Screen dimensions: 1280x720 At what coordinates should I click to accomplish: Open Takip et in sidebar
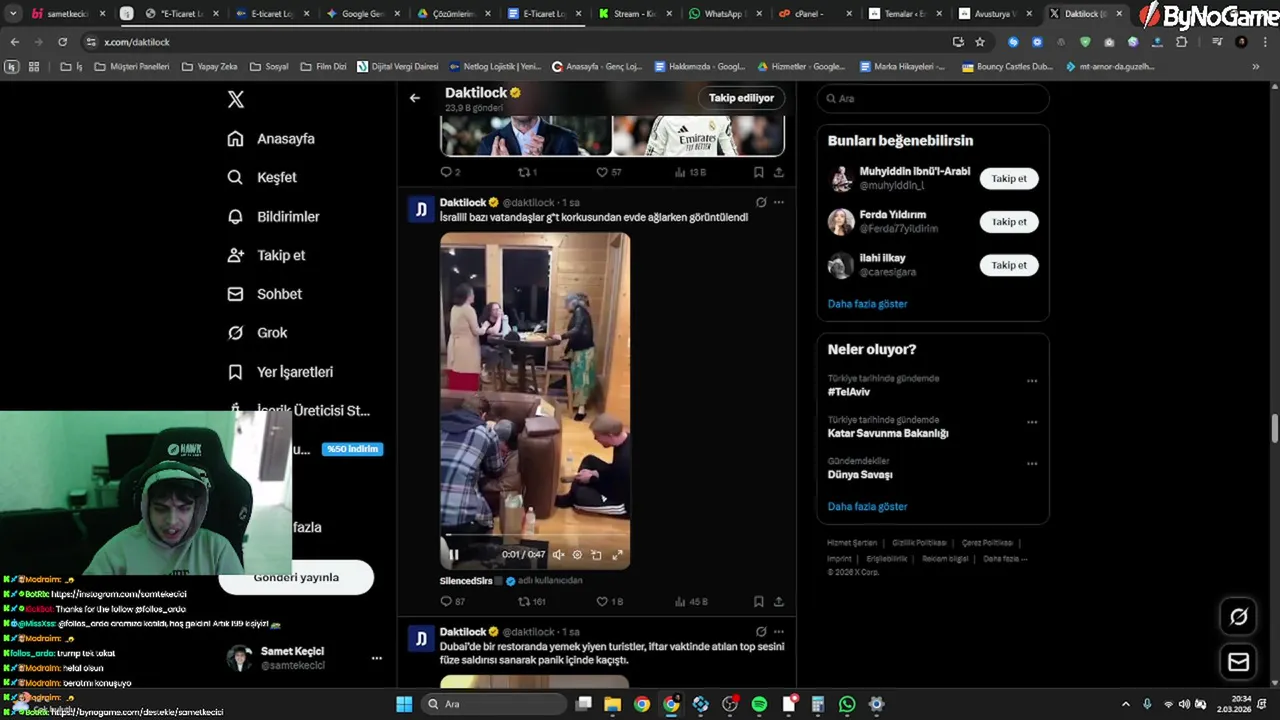tap(266, 255)
